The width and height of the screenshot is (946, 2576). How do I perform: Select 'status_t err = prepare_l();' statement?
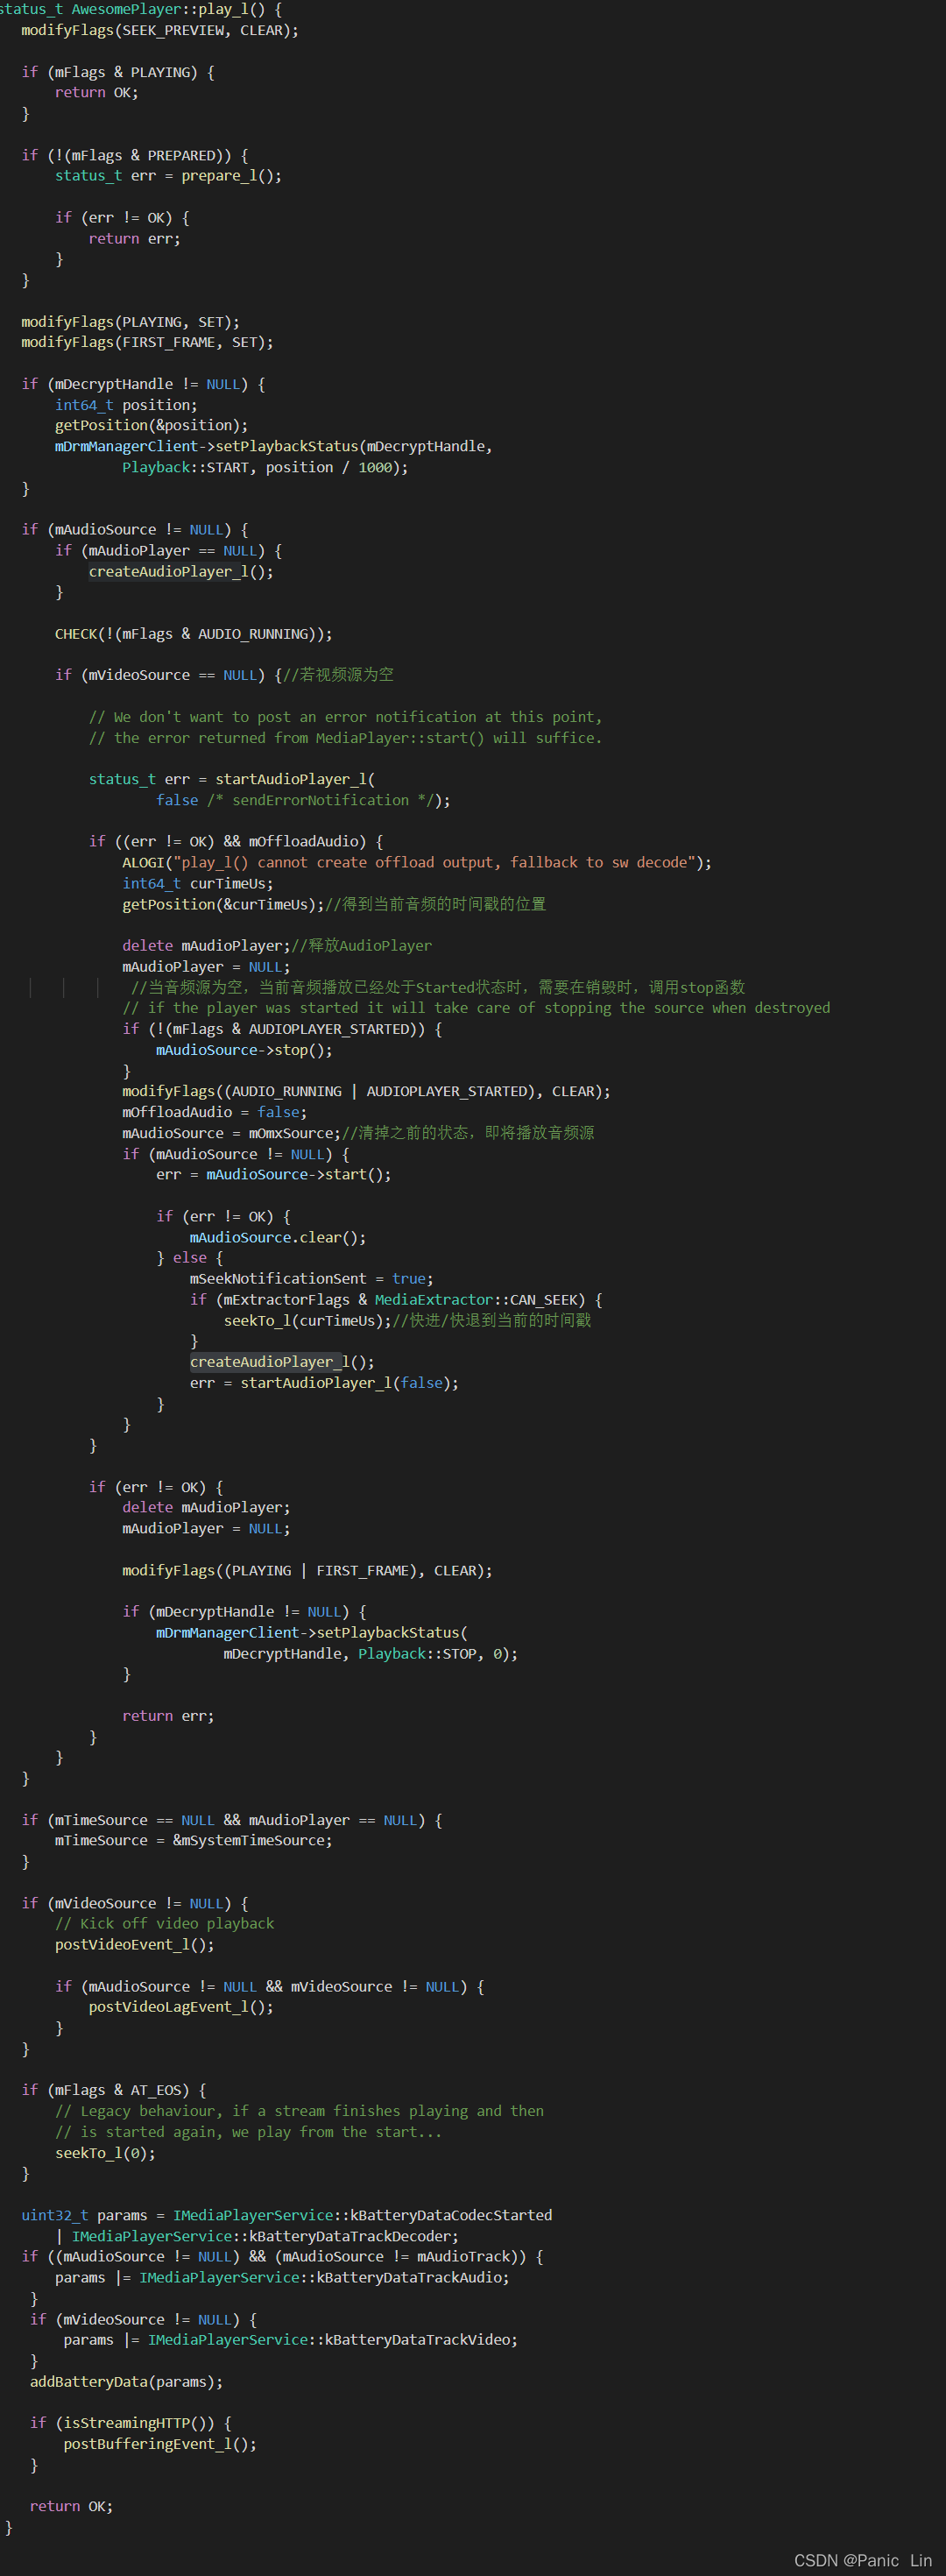coord(168,176)
